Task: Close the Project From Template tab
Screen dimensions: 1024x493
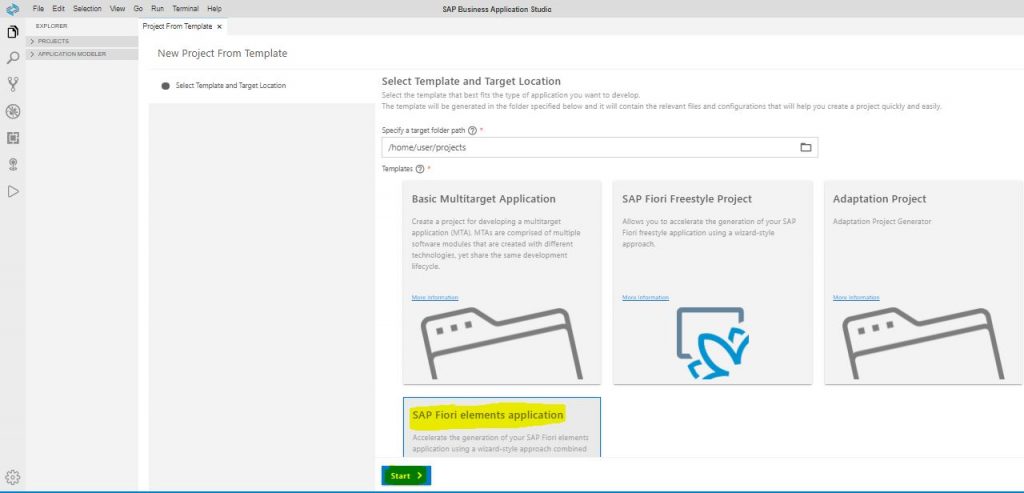Action: pos(219,27)
